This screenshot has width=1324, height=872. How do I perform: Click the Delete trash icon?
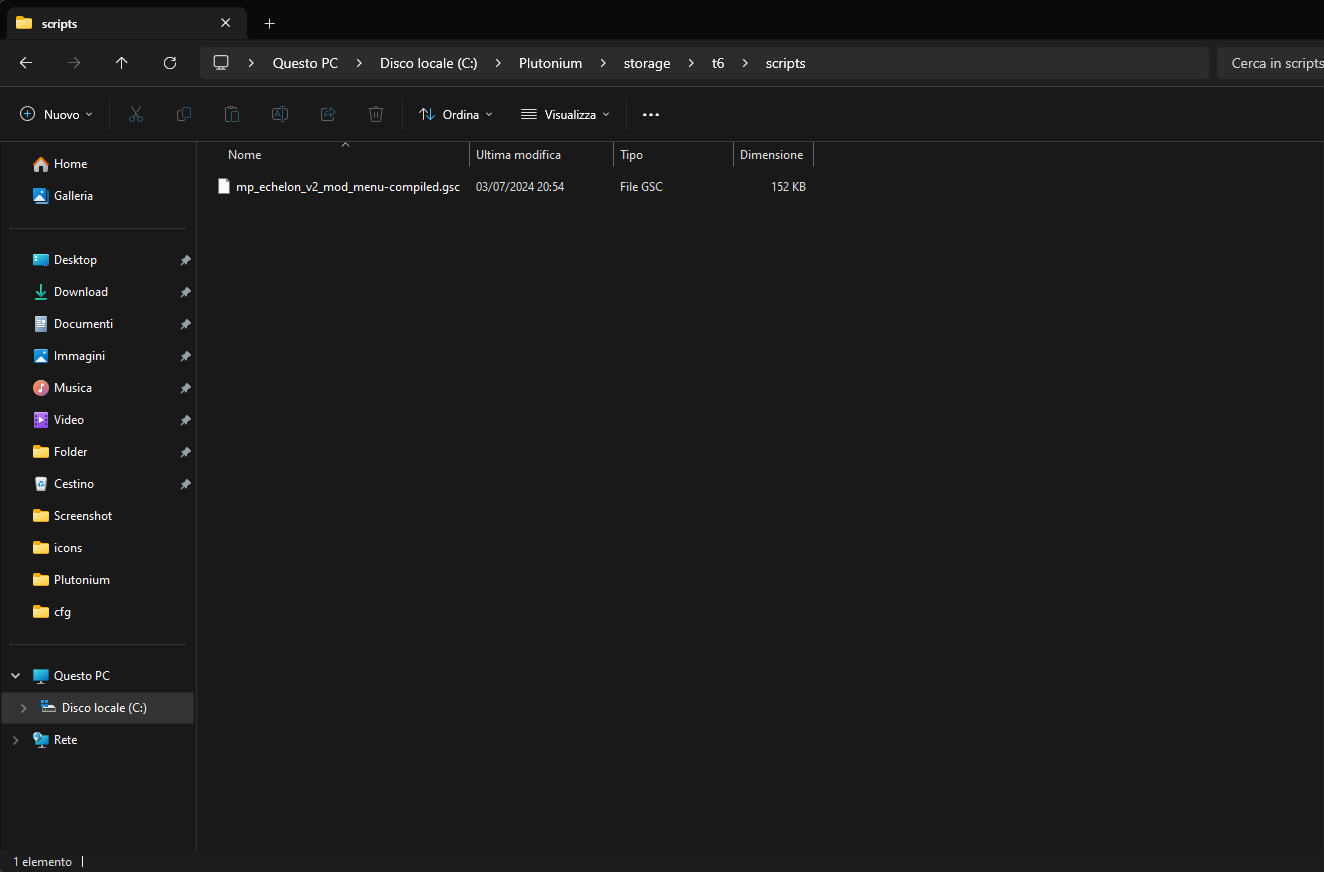click(376, 115)
